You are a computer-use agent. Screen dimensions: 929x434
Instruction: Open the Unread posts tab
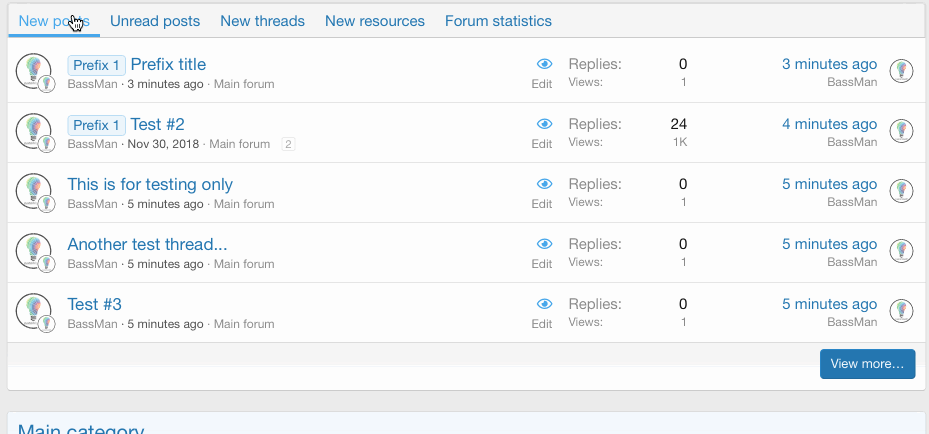(x=155, y=21)
